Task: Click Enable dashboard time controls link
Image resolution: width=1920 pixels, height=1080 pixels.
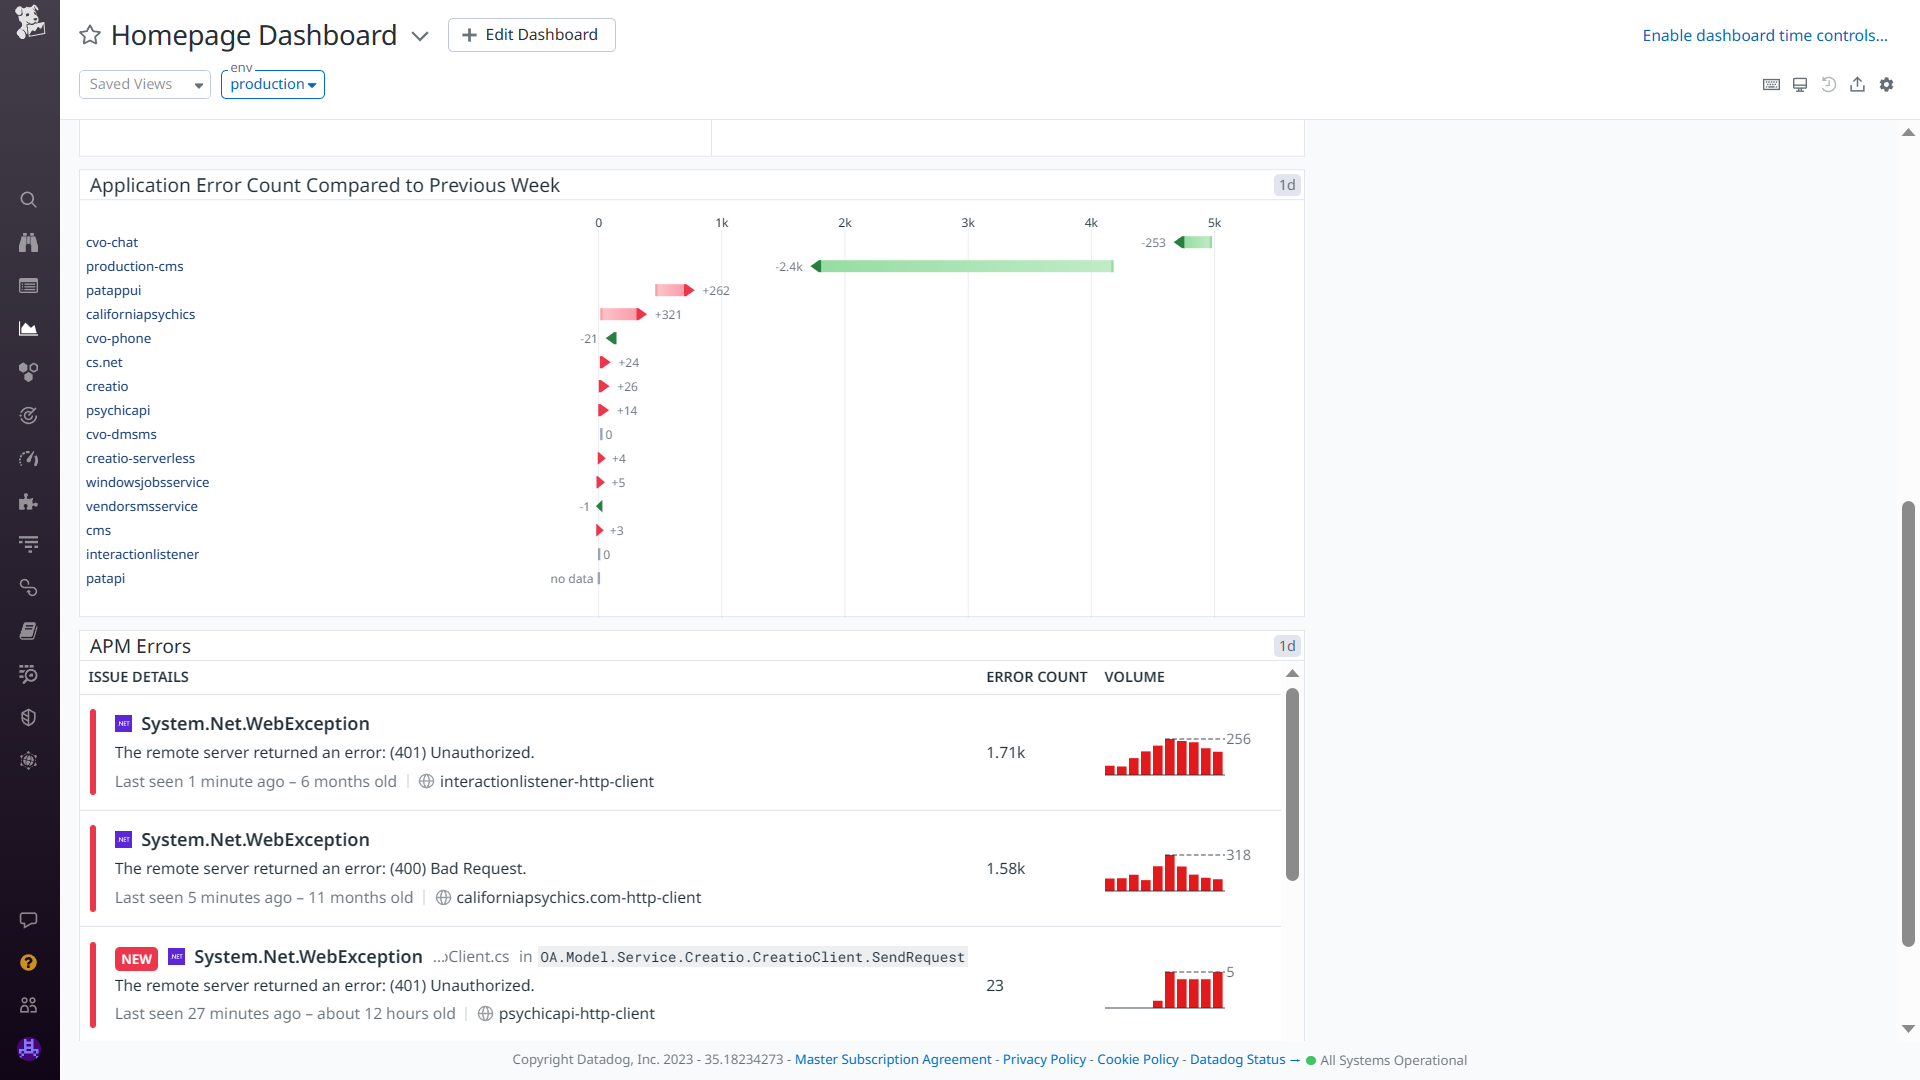Action: pos(1764,36)
